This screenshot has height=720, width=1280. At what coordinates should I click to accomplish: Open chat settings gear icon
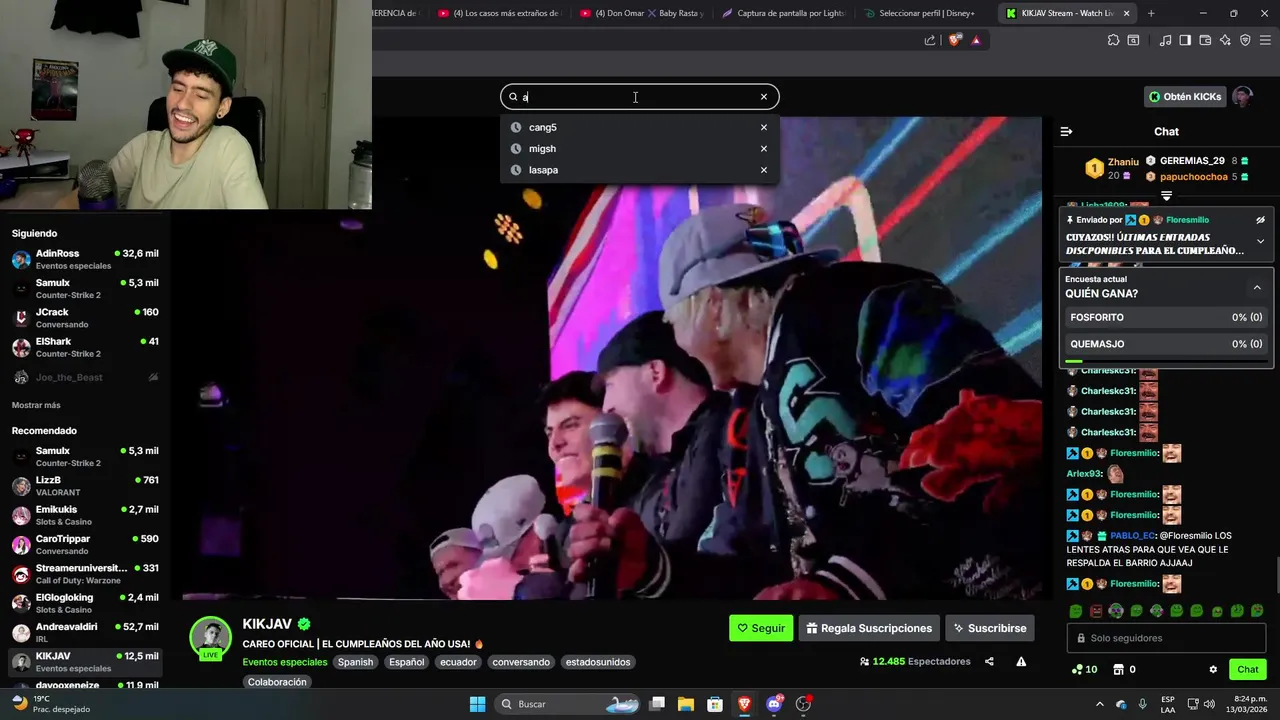click(1213, 669)
